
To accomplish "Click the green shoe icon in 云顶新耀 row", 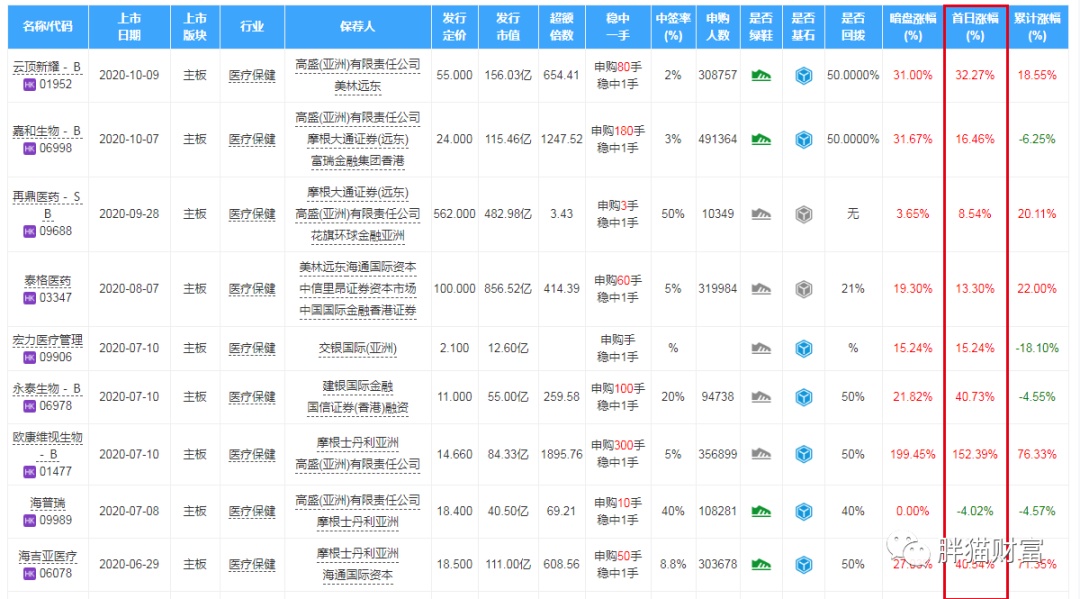I will click(761, 75).
